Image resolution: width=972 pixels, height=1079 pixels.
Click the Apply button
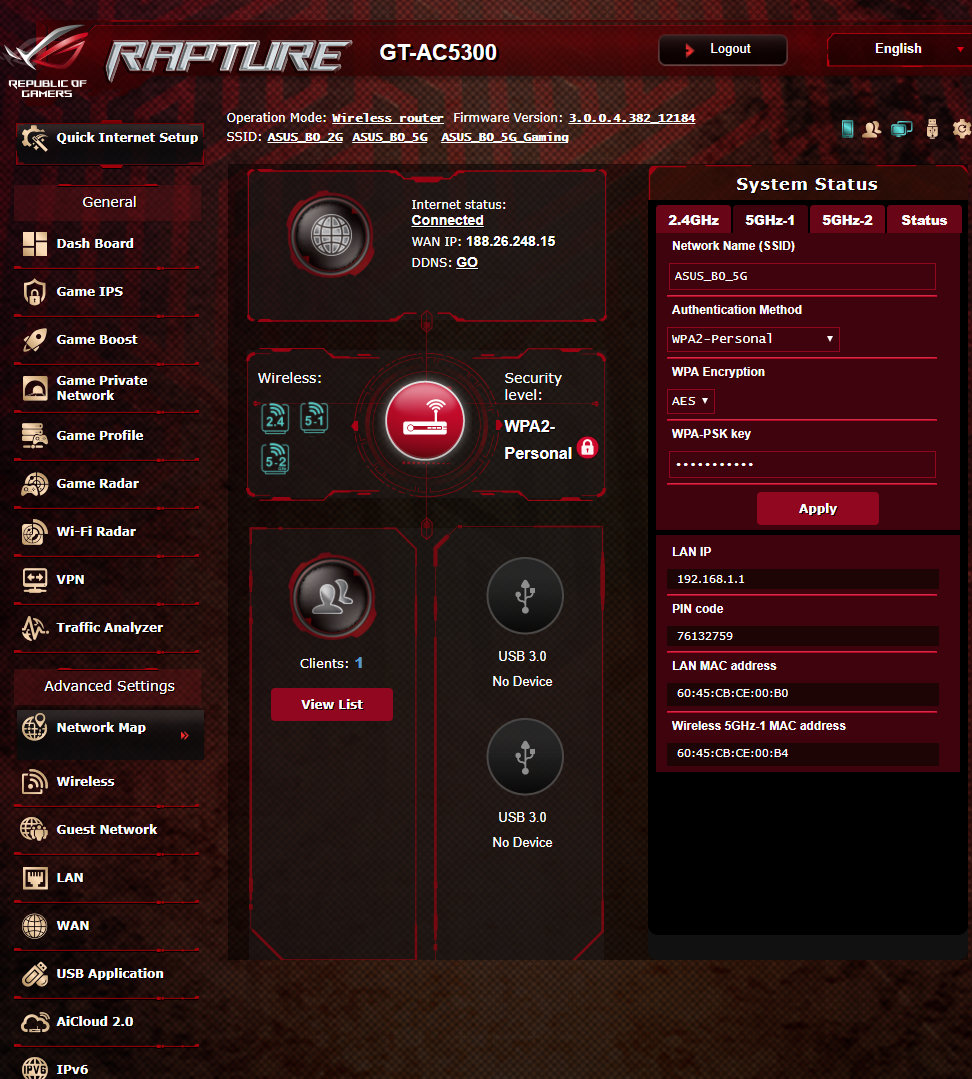817,509
